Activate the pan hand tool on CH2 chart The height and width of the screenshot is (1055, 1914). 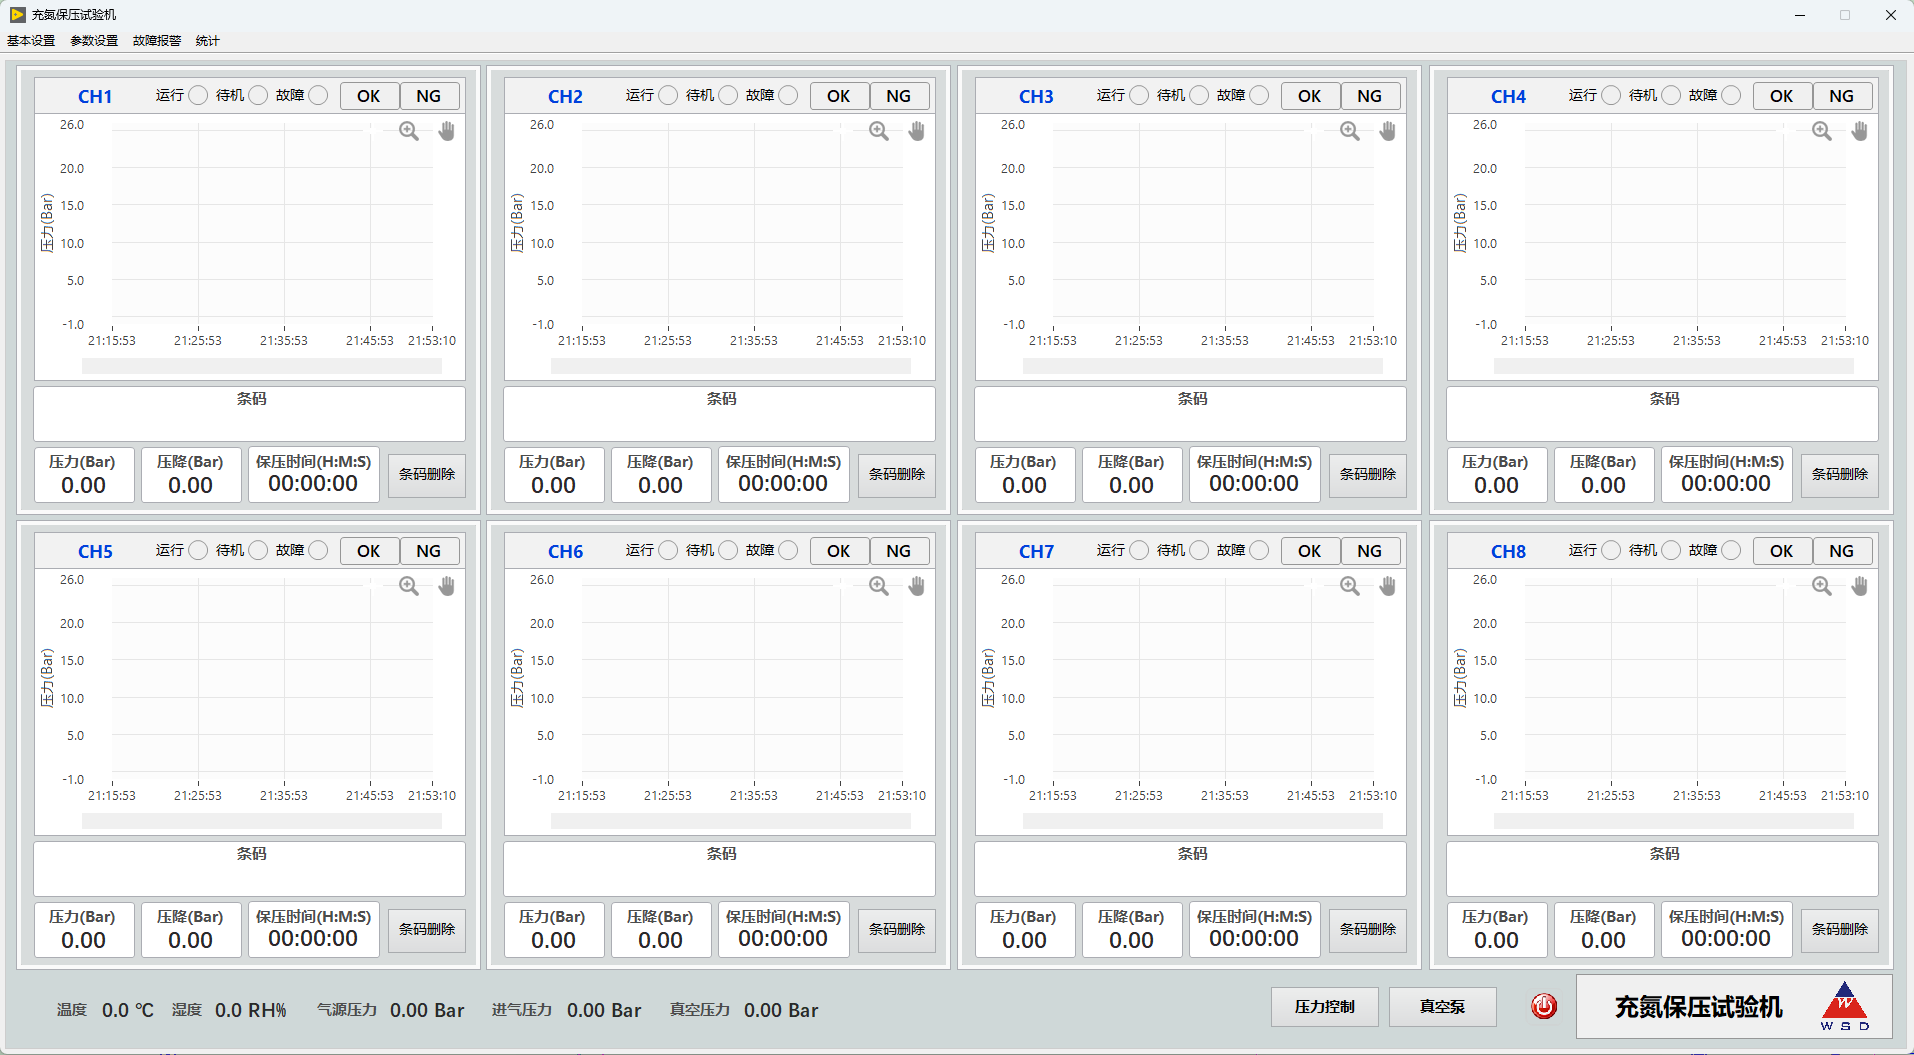pyautogui.click(x=917, y=131)
